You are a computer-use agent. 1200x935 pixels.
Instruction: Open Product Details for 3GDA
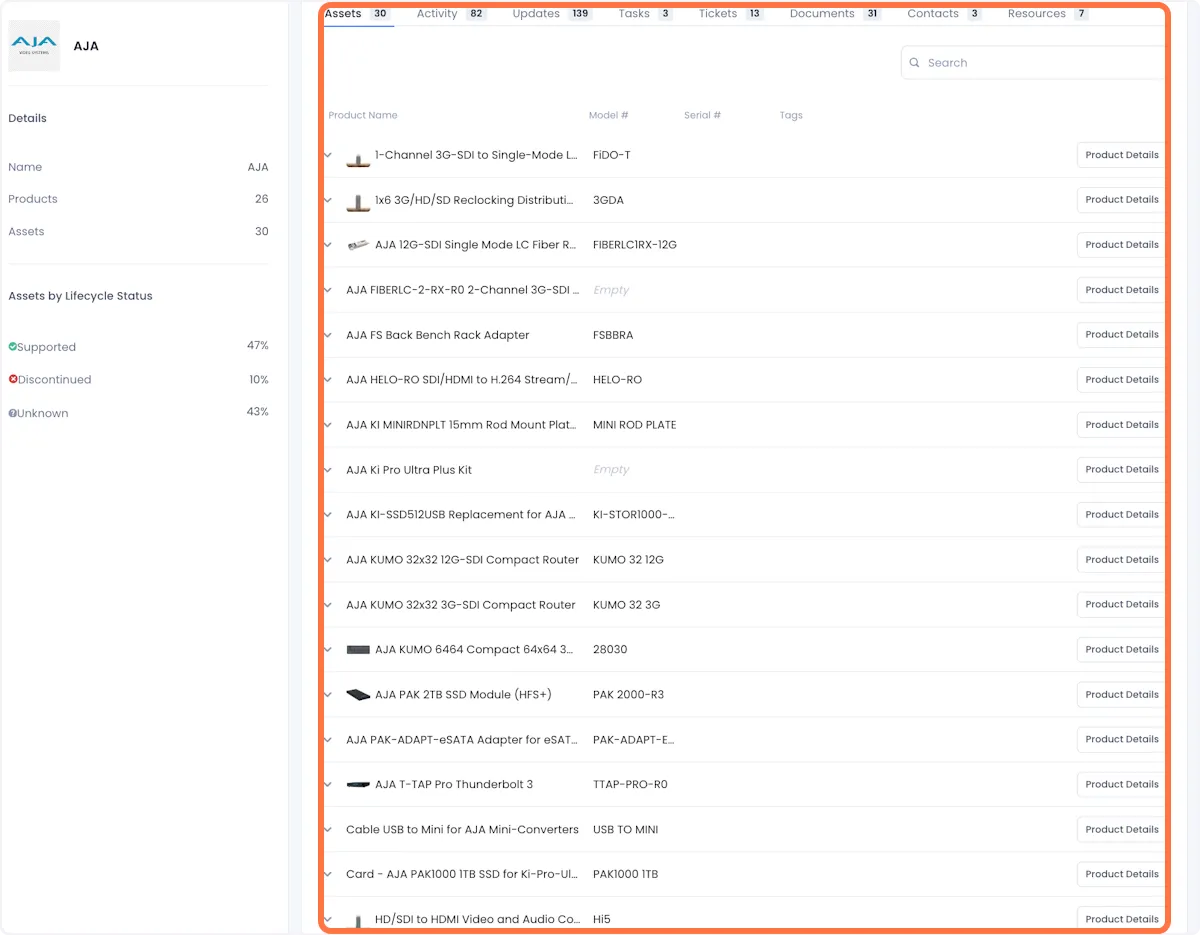tap(1122, 200)
